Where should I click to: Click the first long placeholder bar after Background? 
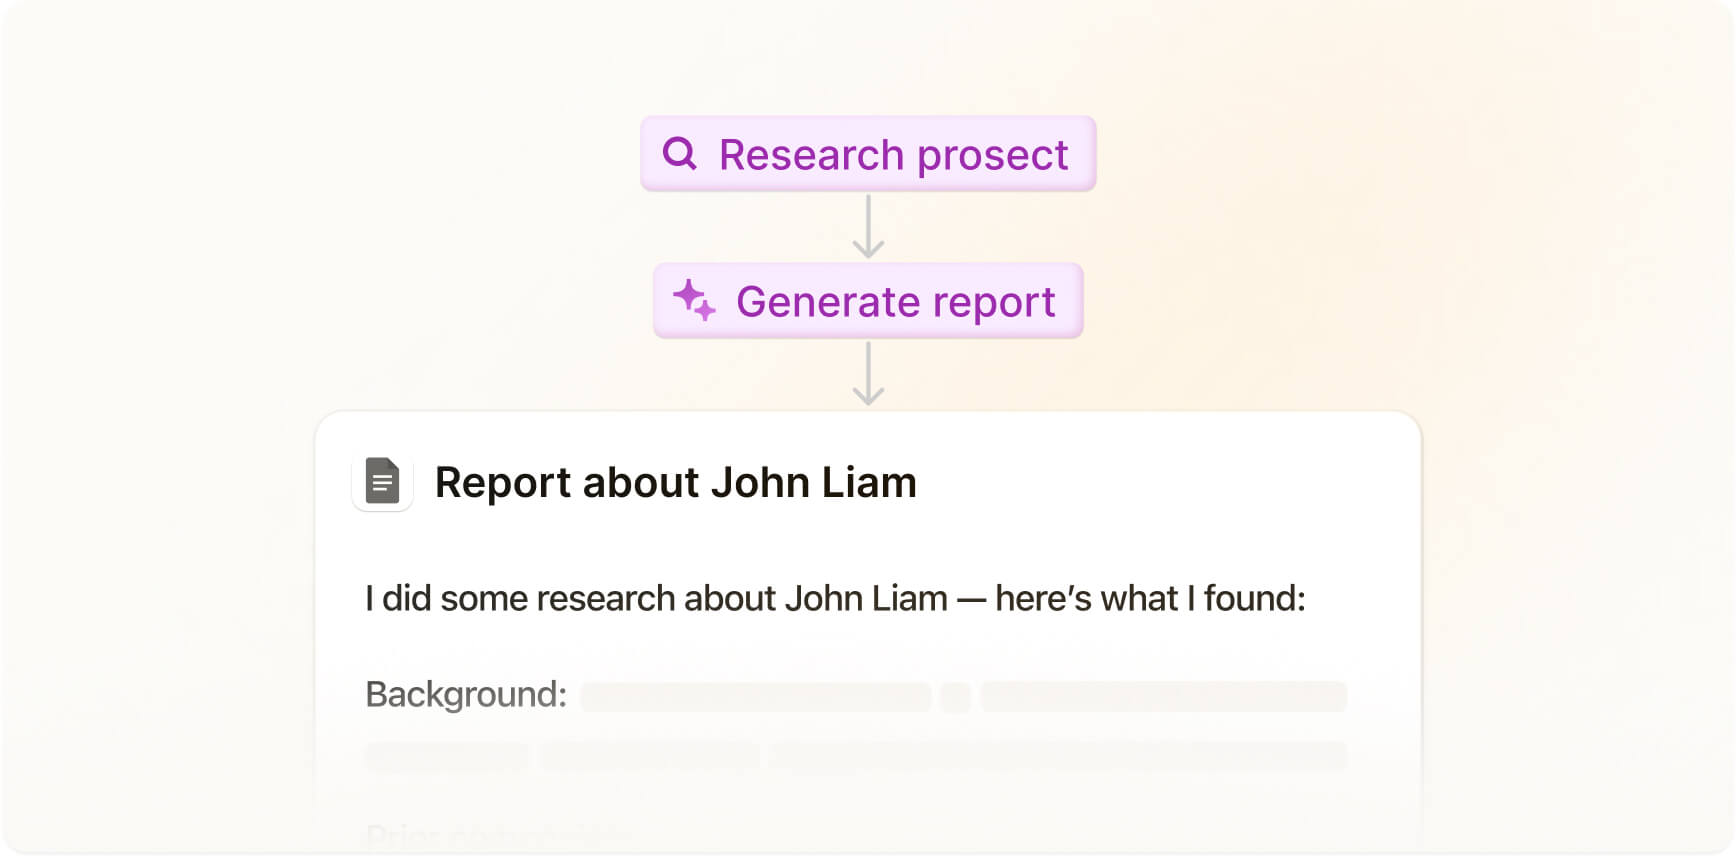pos(756,697)
